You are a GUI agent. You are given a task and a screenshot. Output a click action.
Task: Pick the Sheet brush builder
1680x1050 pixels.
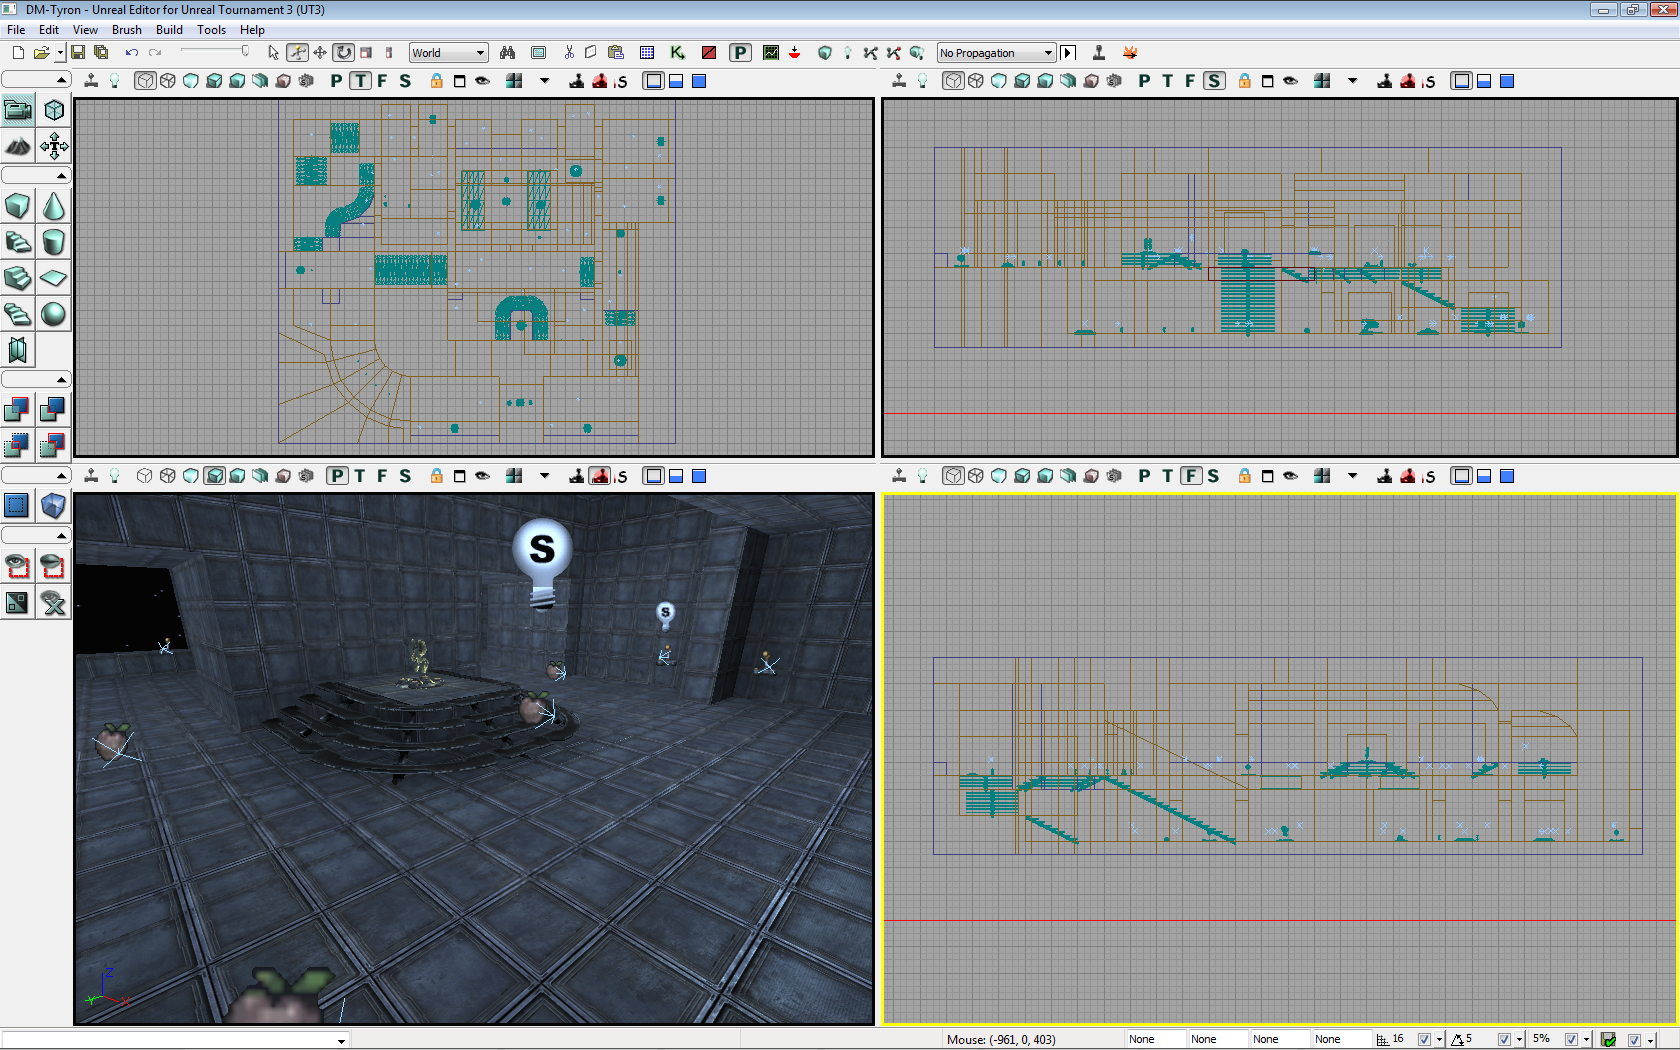coord(54,278)
